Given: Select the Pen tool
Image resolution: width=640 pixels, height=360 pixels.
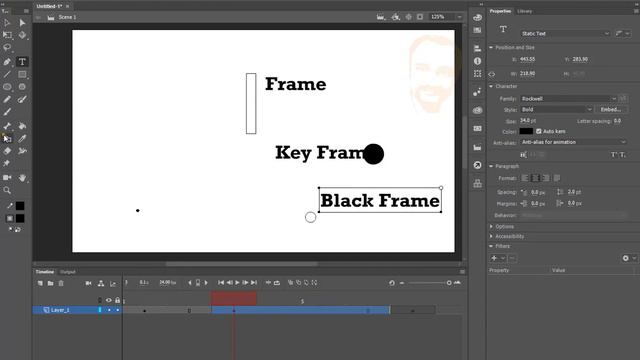Looking at the screenshot, I should [7, 62].
